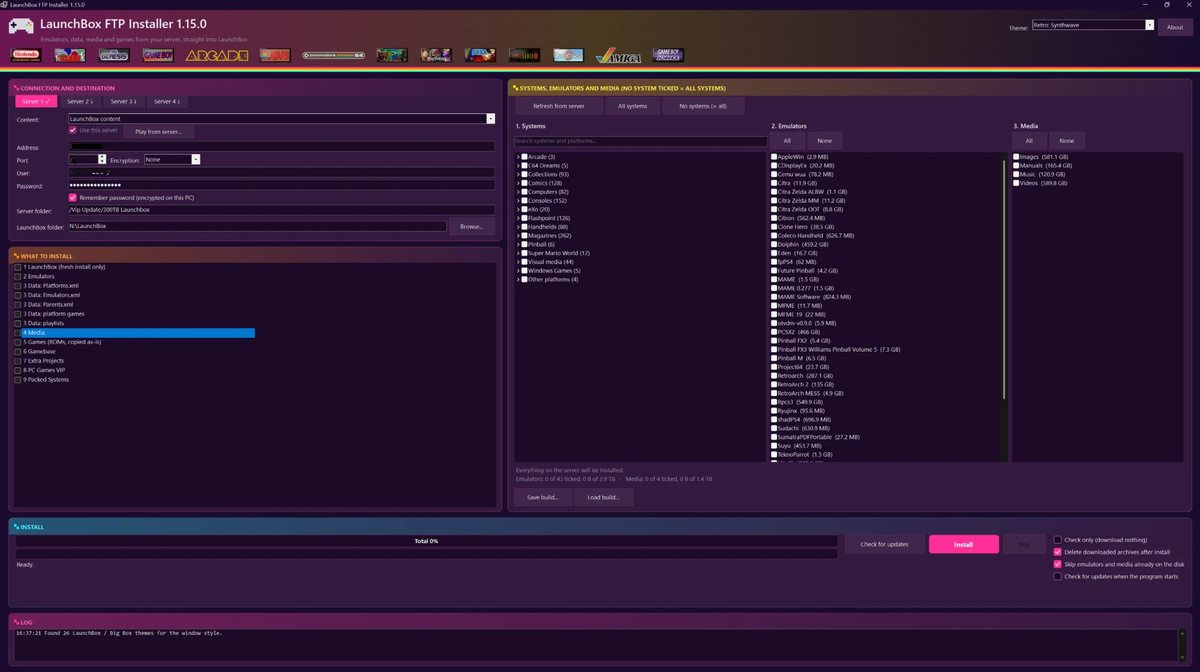Viewport: 1200px width, 672px height.
Task: Expand the Consoles tree node
Action: point(517,200)
